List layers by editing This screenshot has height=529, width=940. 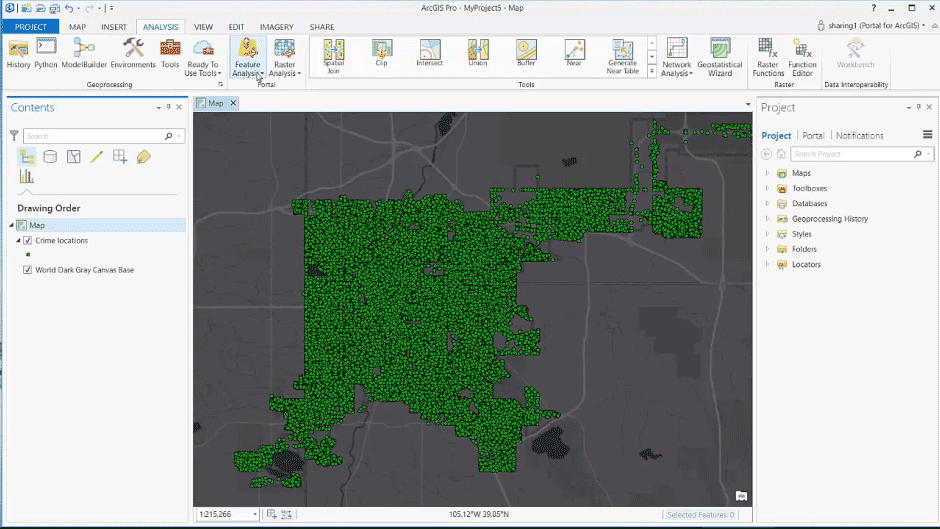point(97,157)
